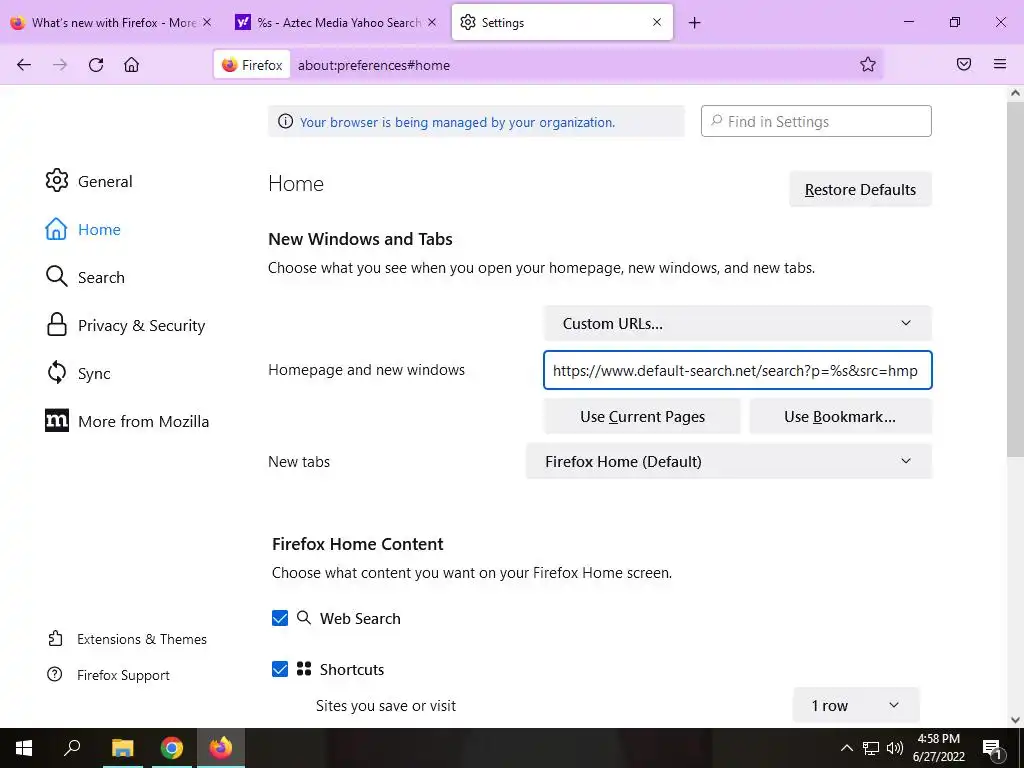Open 'Your browser is being managed' link
This screenshot has width=1024, height=768.
pos(457,122)
